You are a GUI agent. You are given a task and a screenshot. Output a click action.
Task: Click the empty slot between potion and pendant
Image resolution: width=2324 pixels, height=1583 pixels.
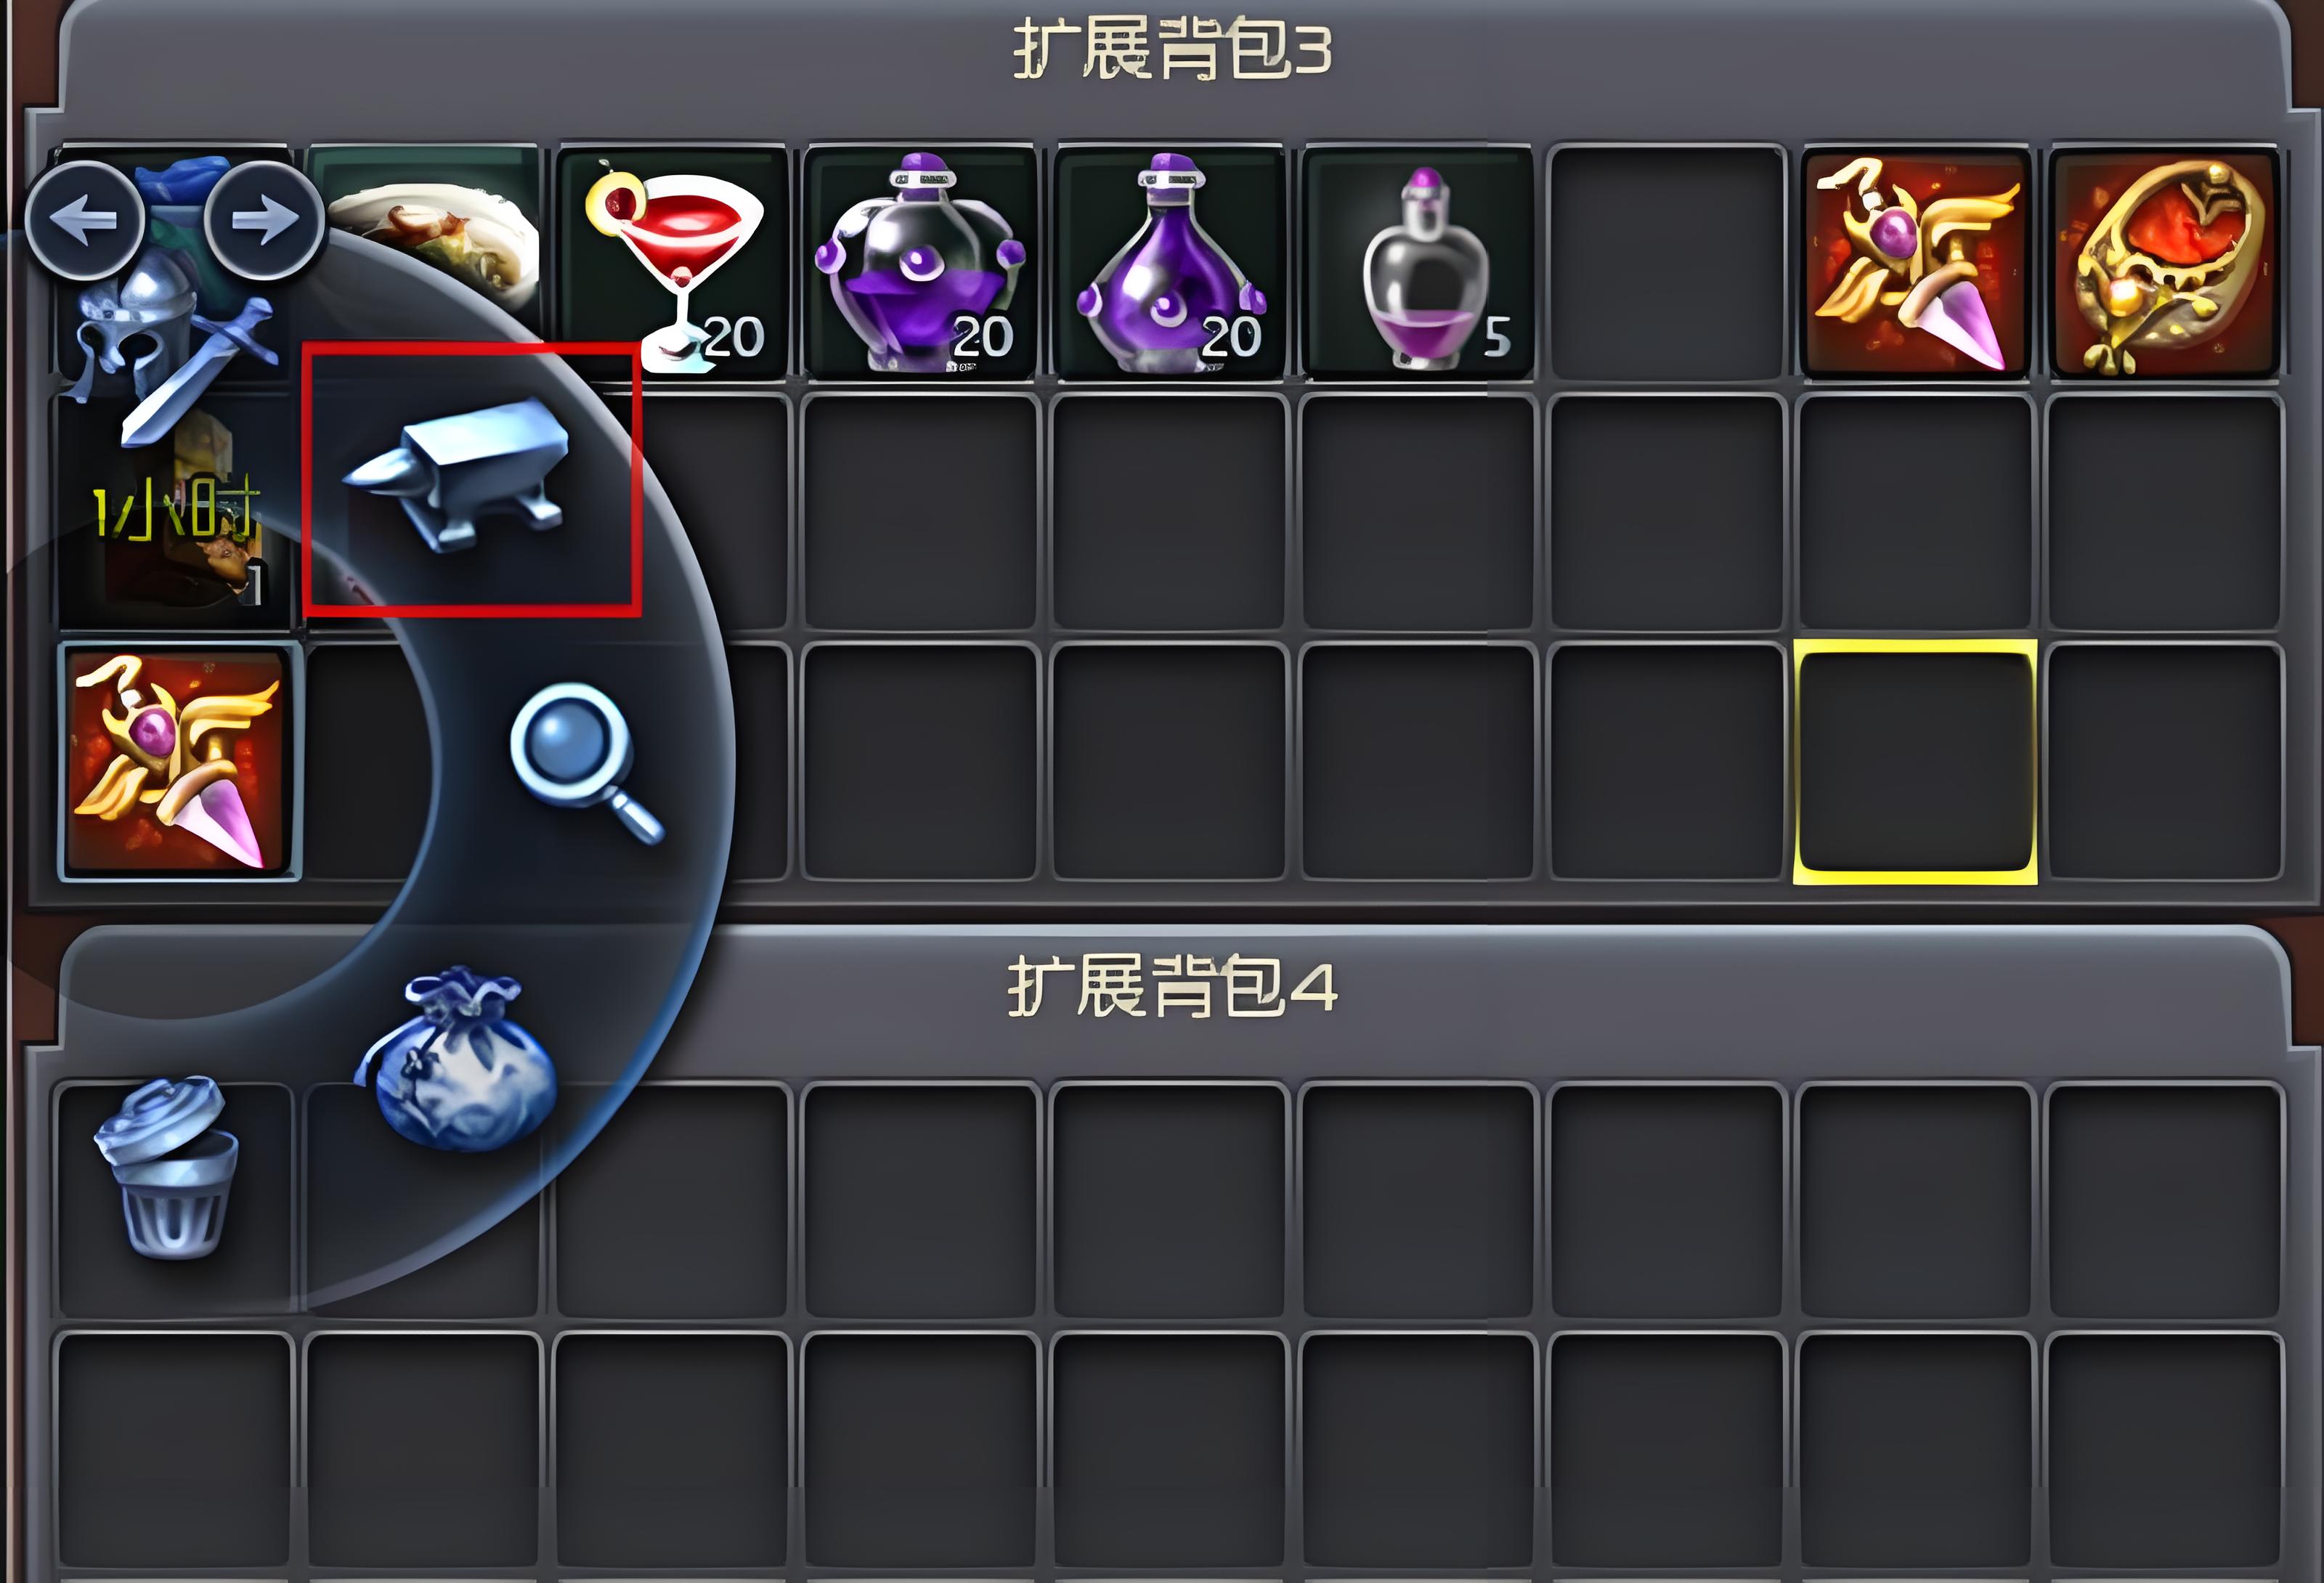[1667, 262]
